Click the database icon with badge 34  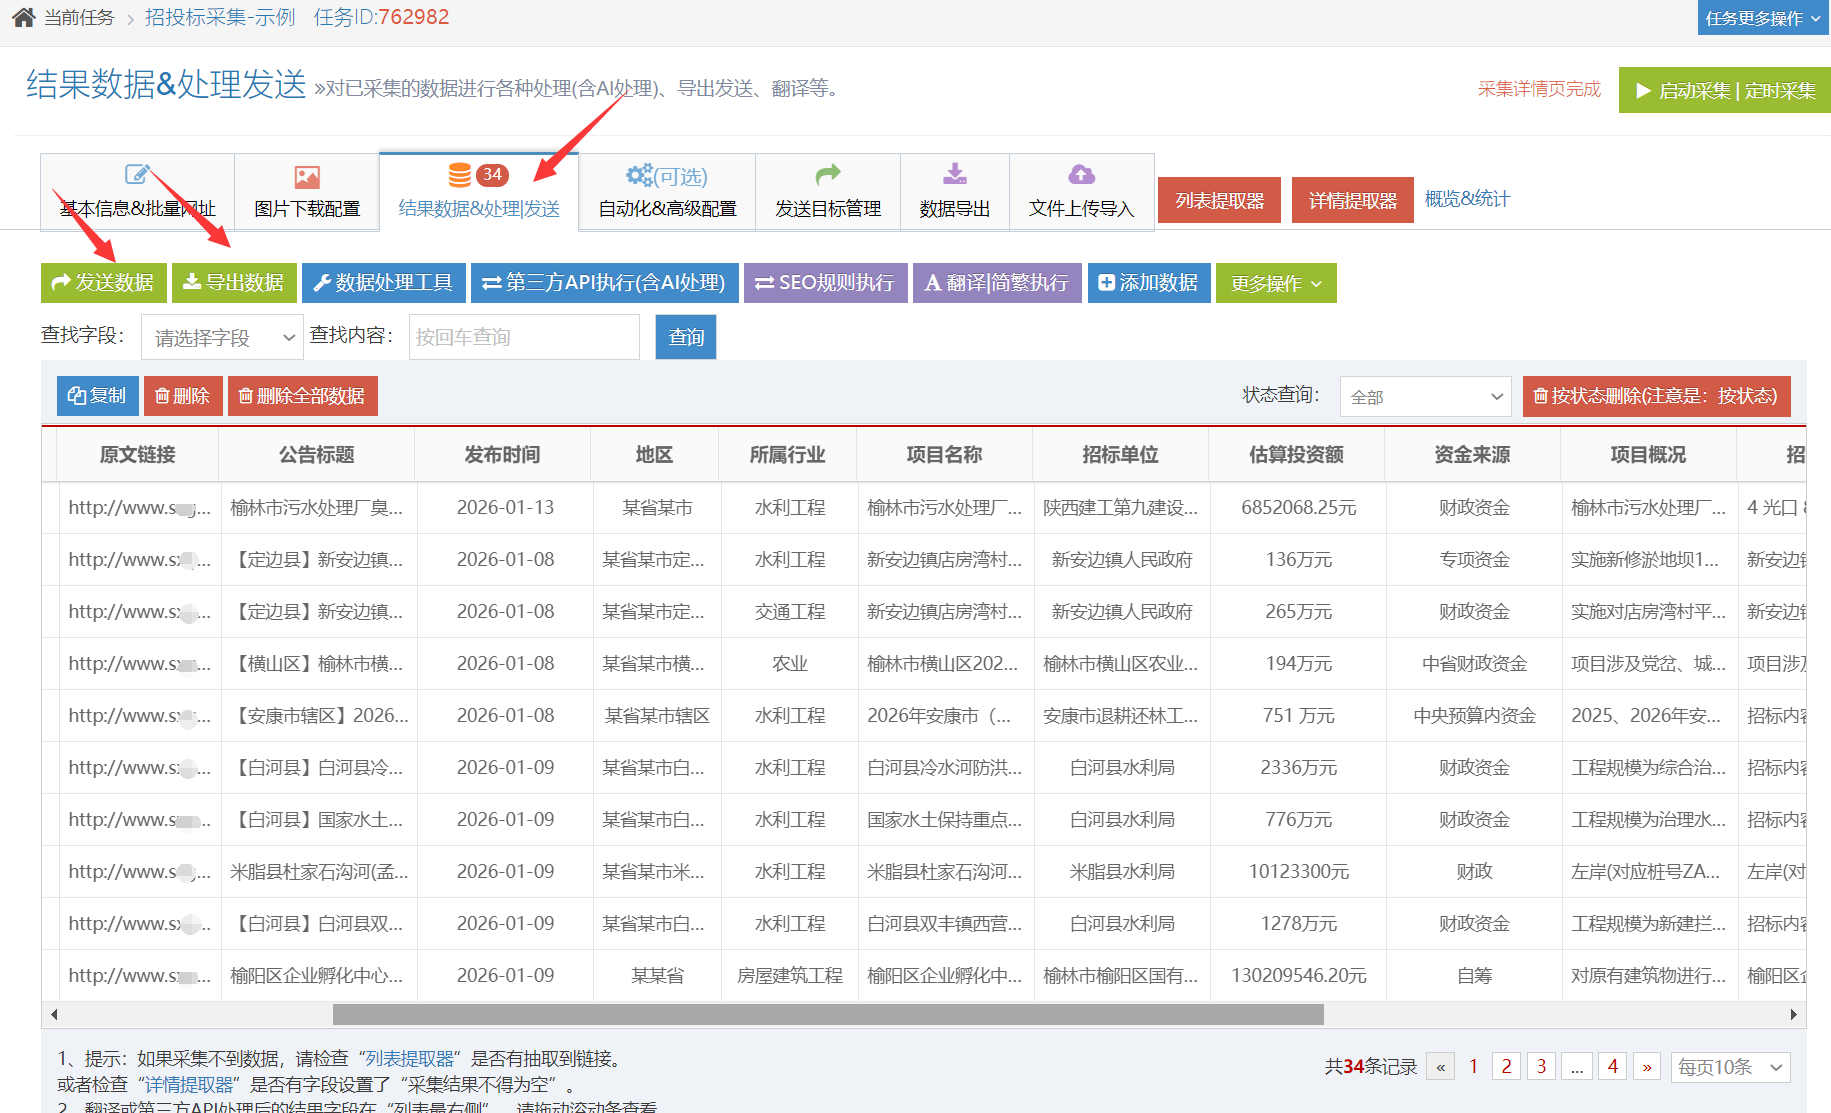(x=460, y=175)
